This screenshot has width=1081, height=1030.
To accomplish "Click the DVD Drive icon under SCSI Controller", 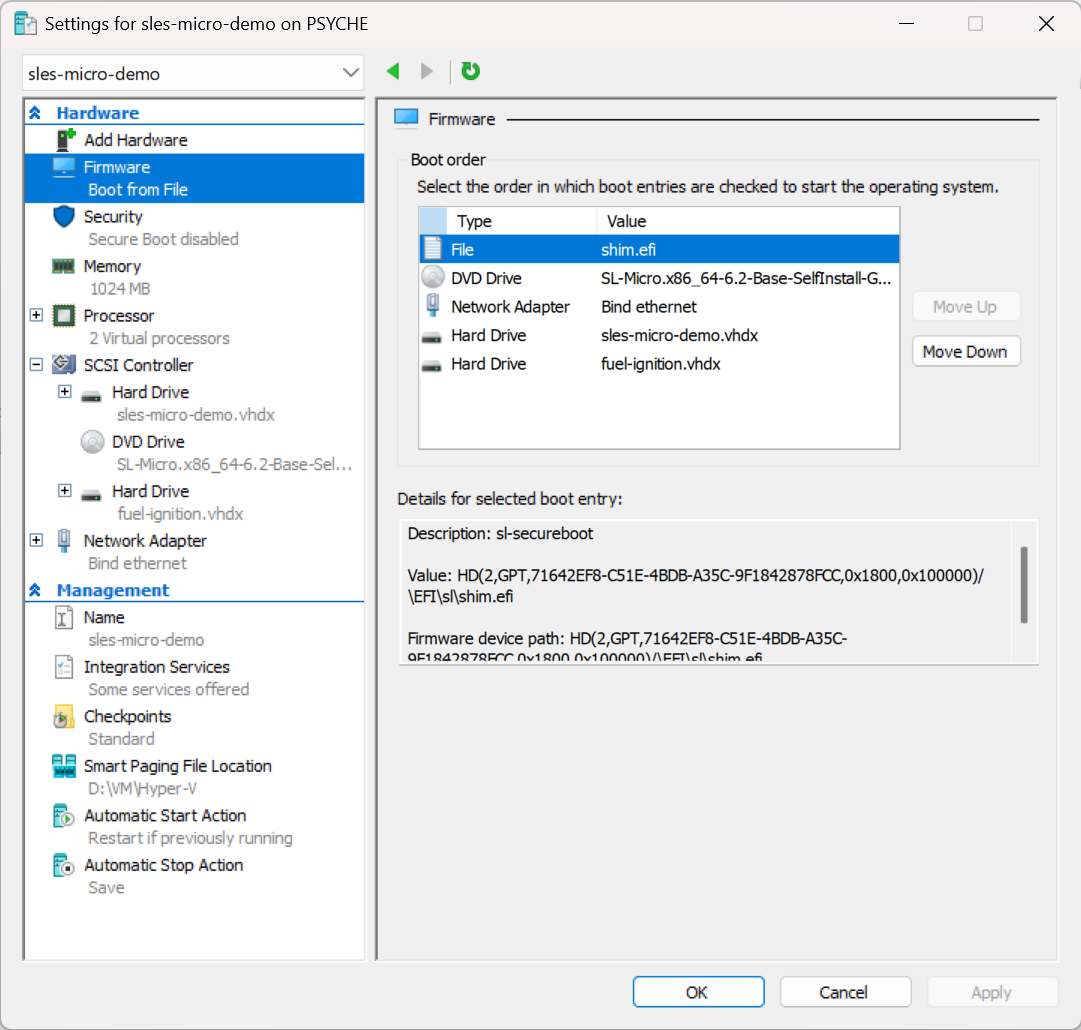I will 92,441.
